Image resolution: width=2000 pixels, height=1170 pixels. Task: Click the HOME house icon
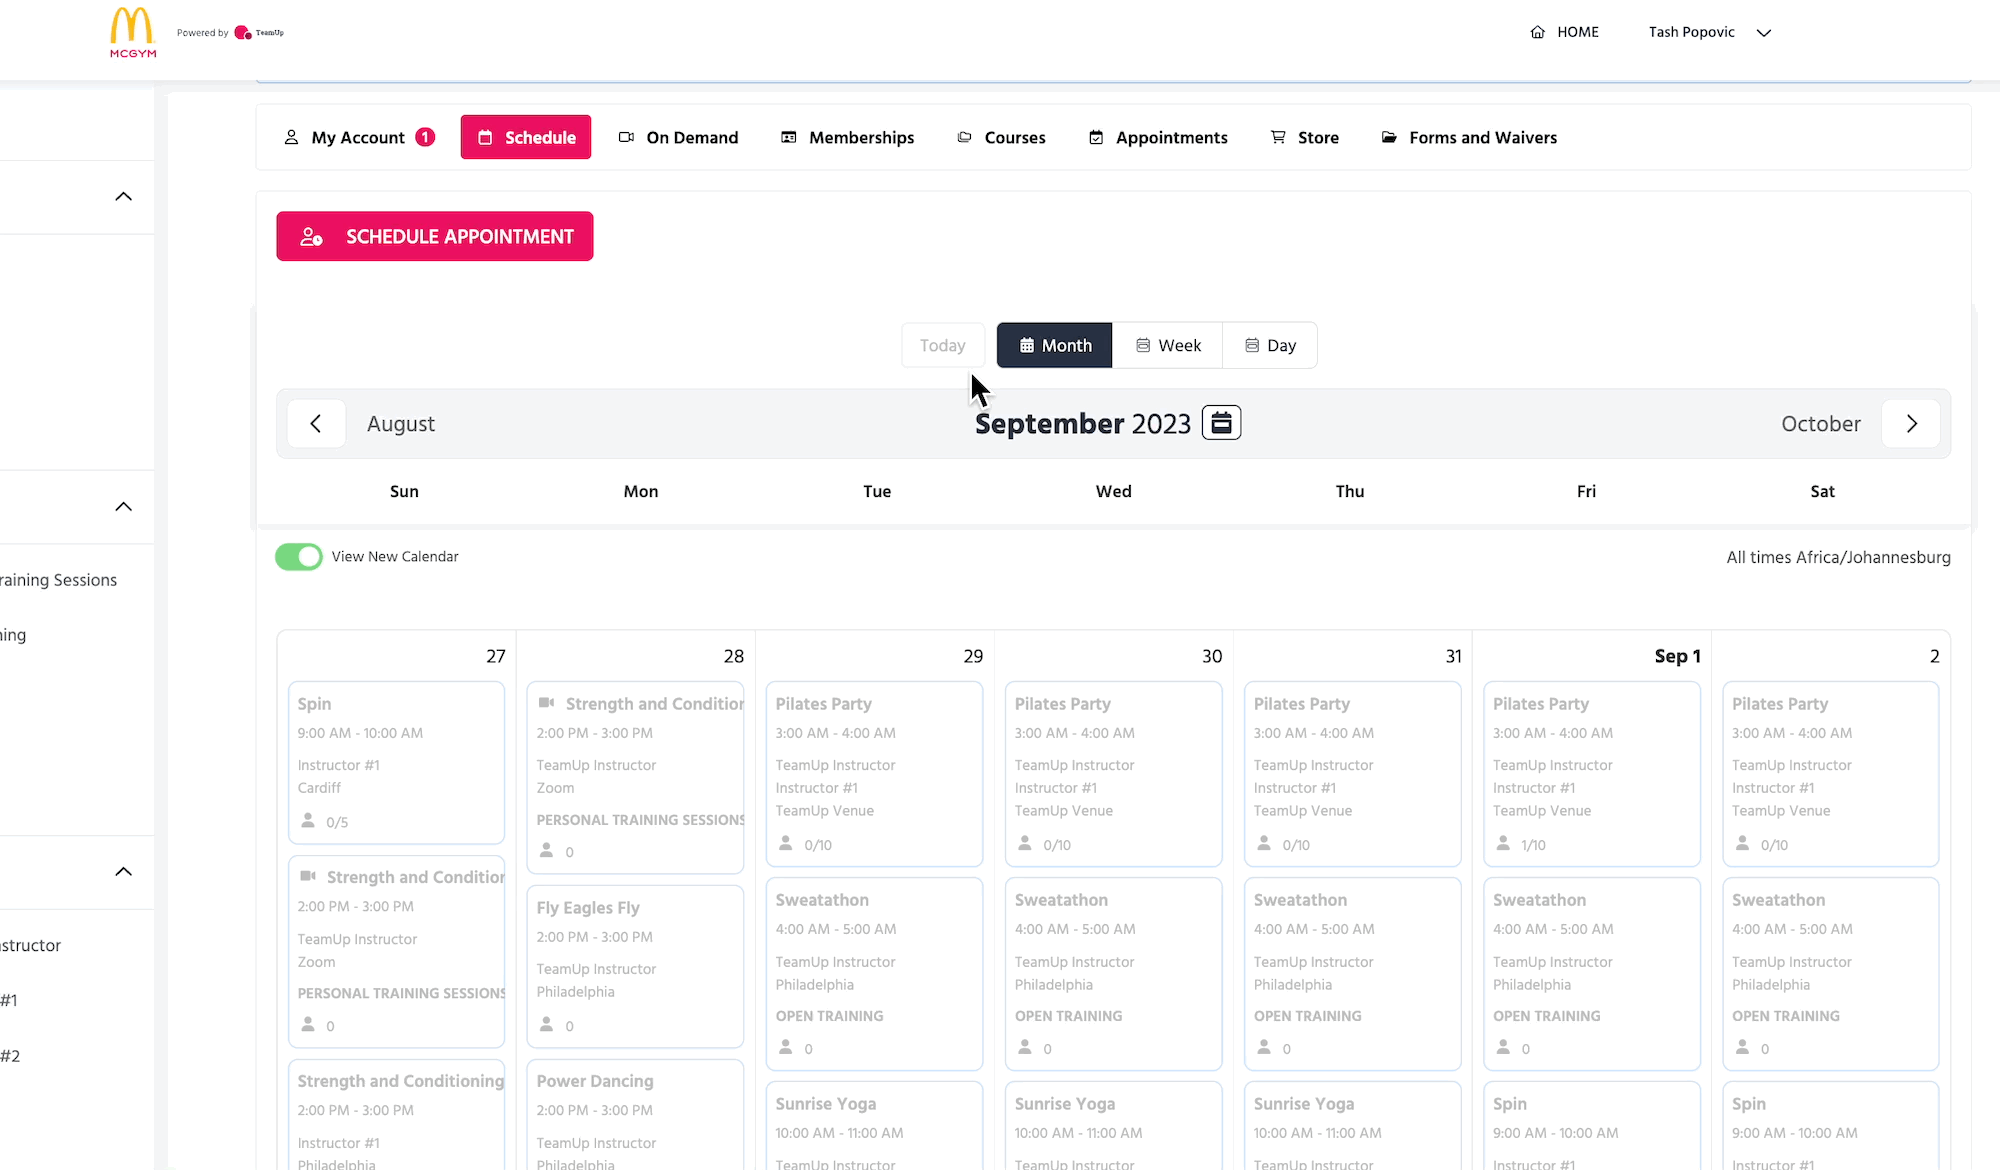pos(1537,32)
